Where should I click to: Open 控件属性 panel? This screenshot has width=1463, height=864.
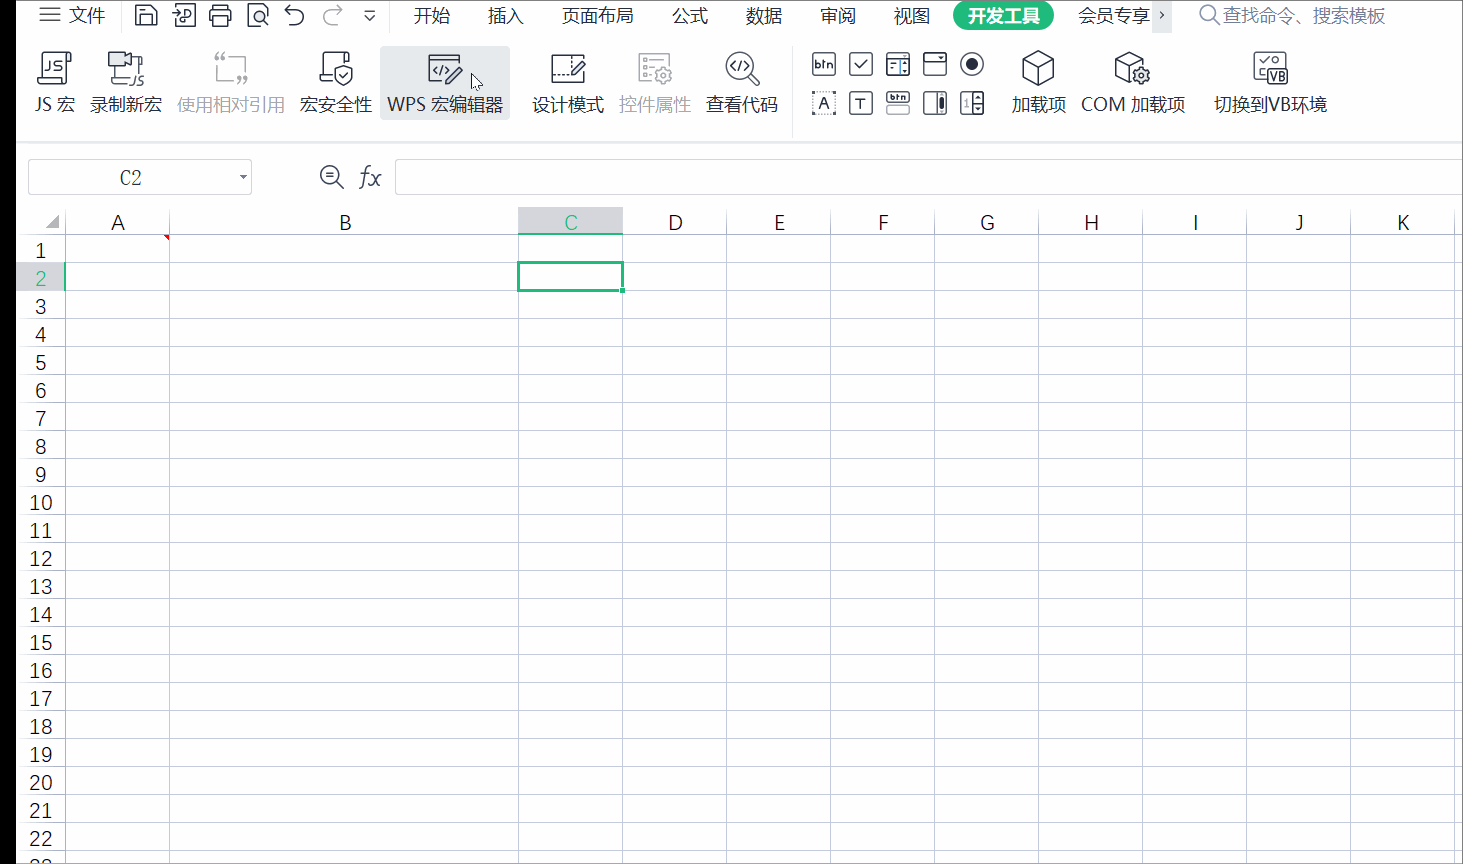pyautogui.click(x=655, y=83)
